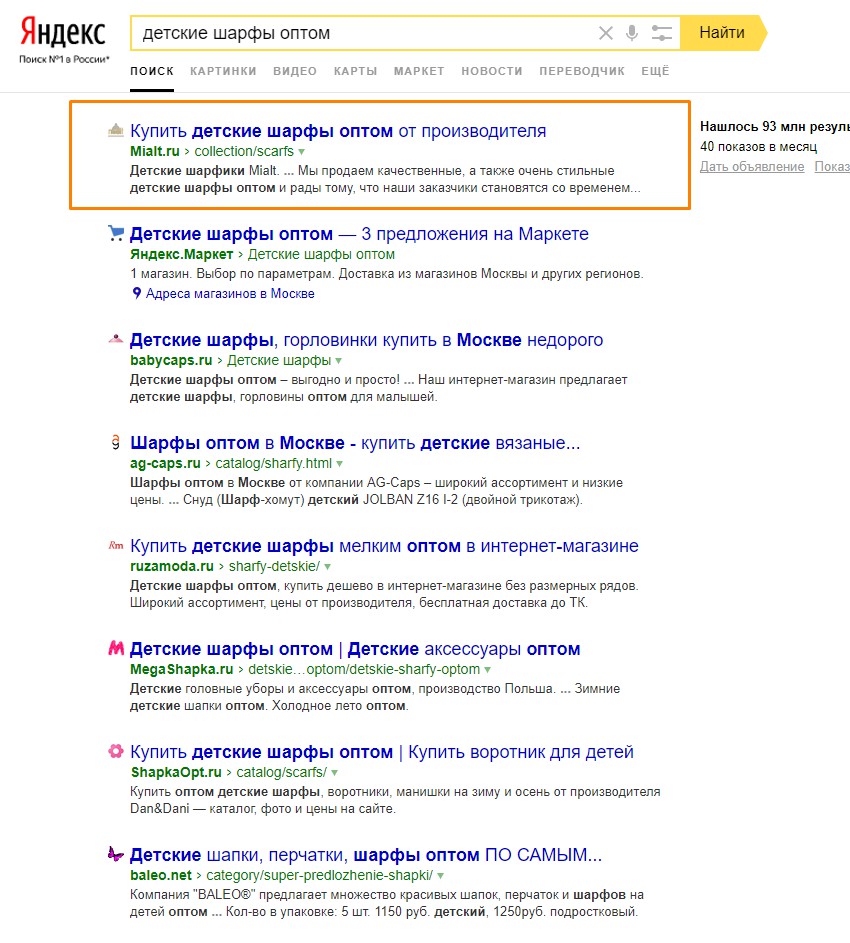Expand the ruzamoda.ru result dropdown arrow
This screenshot has height=943, width=850.
[328, 567]
